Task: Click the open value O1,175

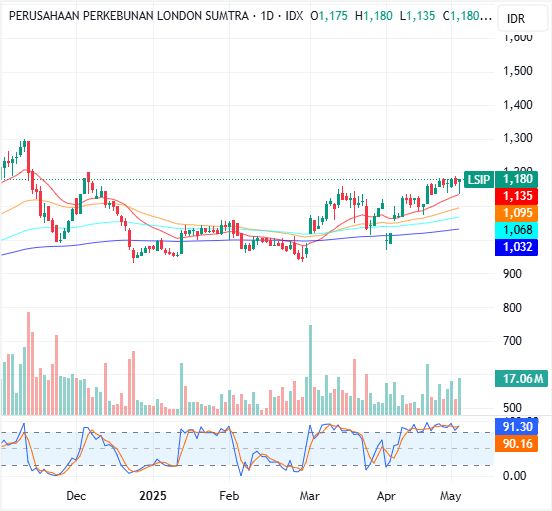Action: 329,16
